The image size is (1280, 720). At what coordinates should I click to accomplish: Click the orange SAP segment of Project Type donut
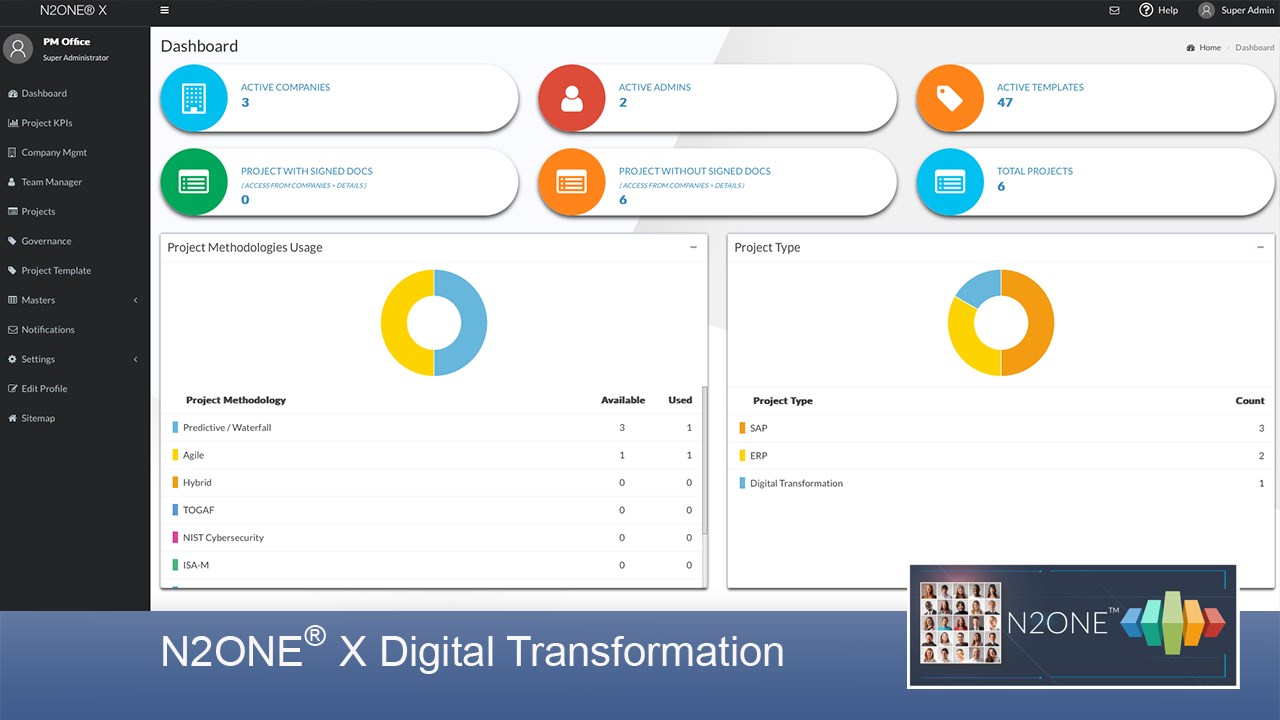tap(1041, 323)
